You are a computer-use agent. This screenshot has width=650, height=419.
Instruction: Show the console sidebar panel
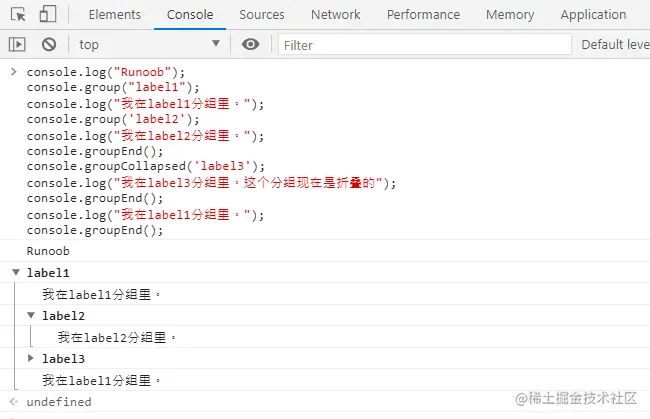tap(16, 45)
